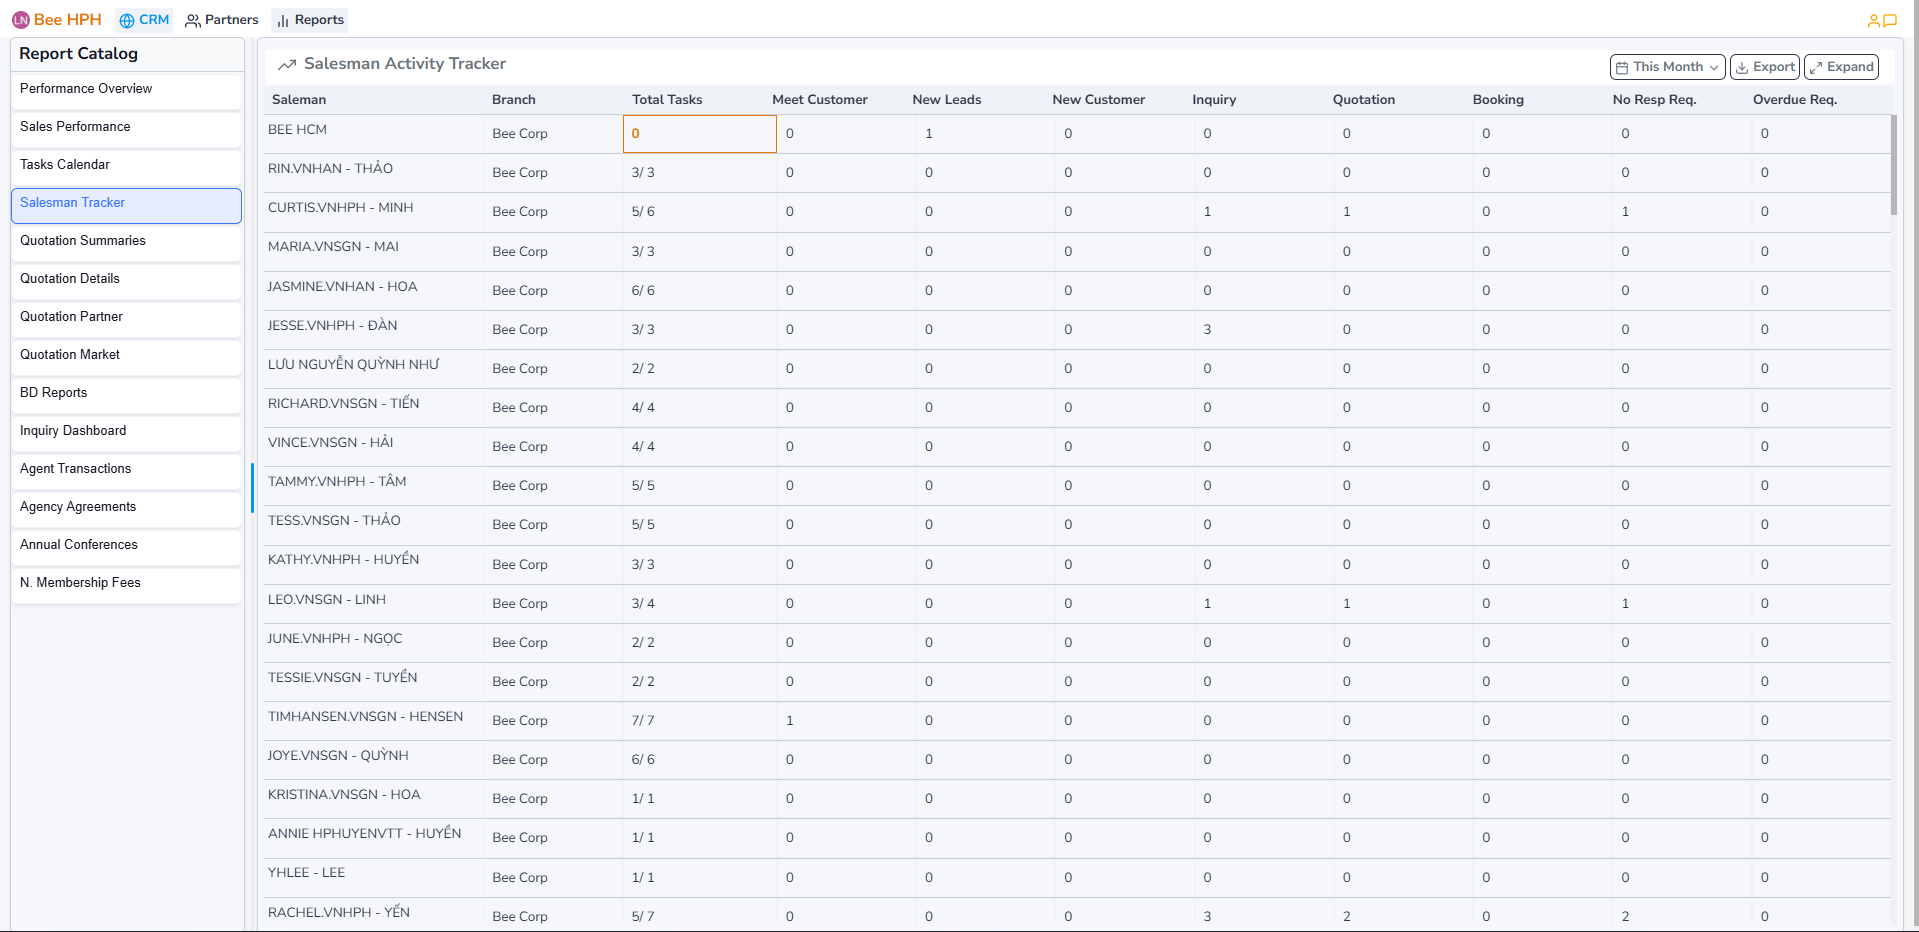This screenshot has width=1919, height=932.
Task: Click the Reports bar-chart icon
Action: tap(283, 19)
